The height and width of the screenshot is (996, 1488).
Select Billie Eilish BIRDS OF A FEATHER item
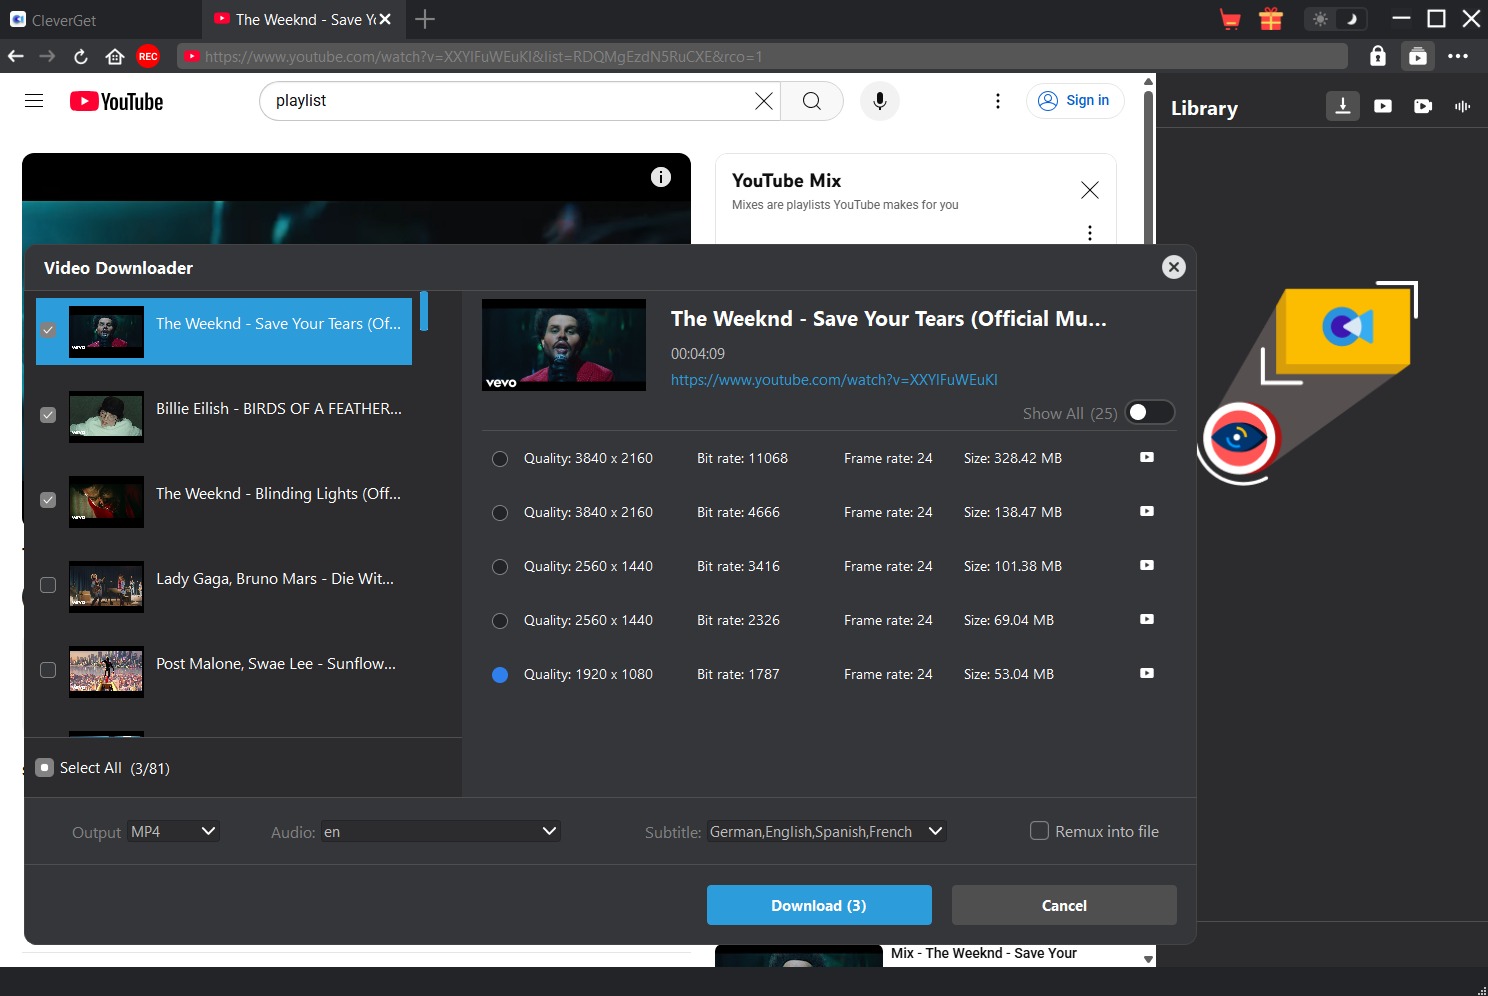point(224,416)
